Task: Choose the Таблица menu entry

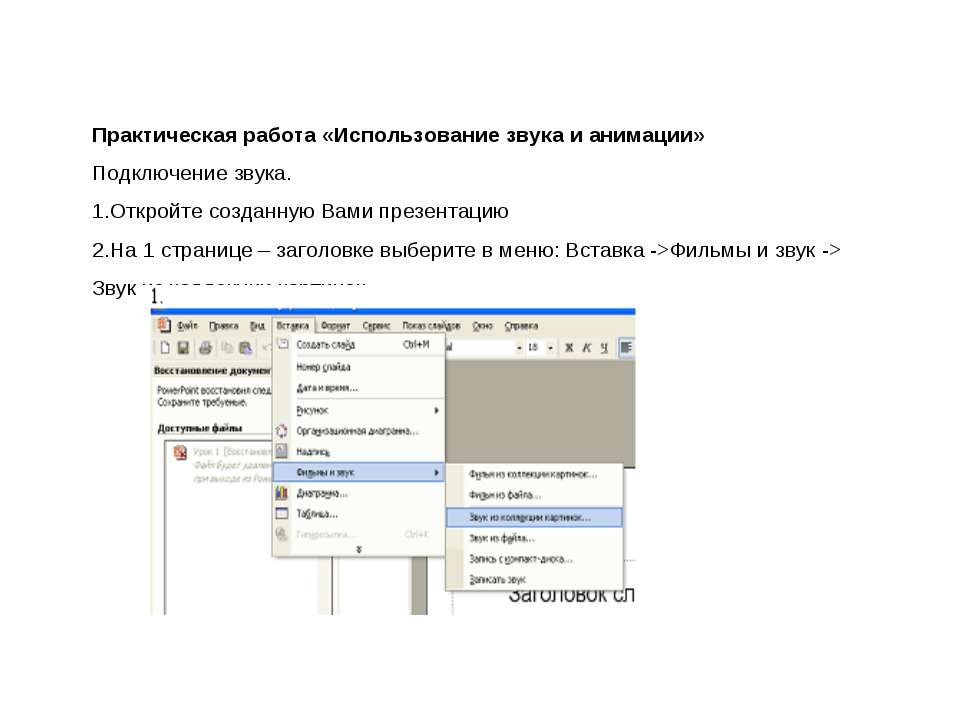Action: tap(359, 514)
